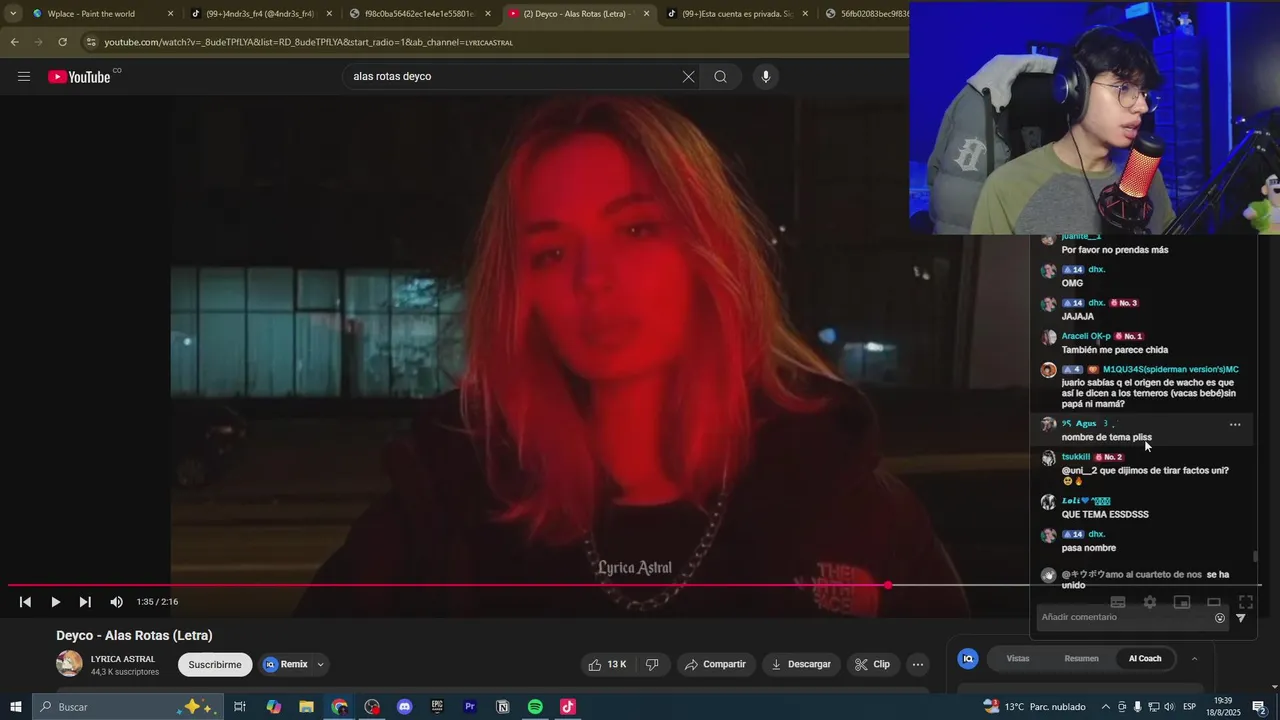1280x720 pixels.
Task: Open the weather widget 13°C
Action: pyautogui.click(x=1035, y=707)
